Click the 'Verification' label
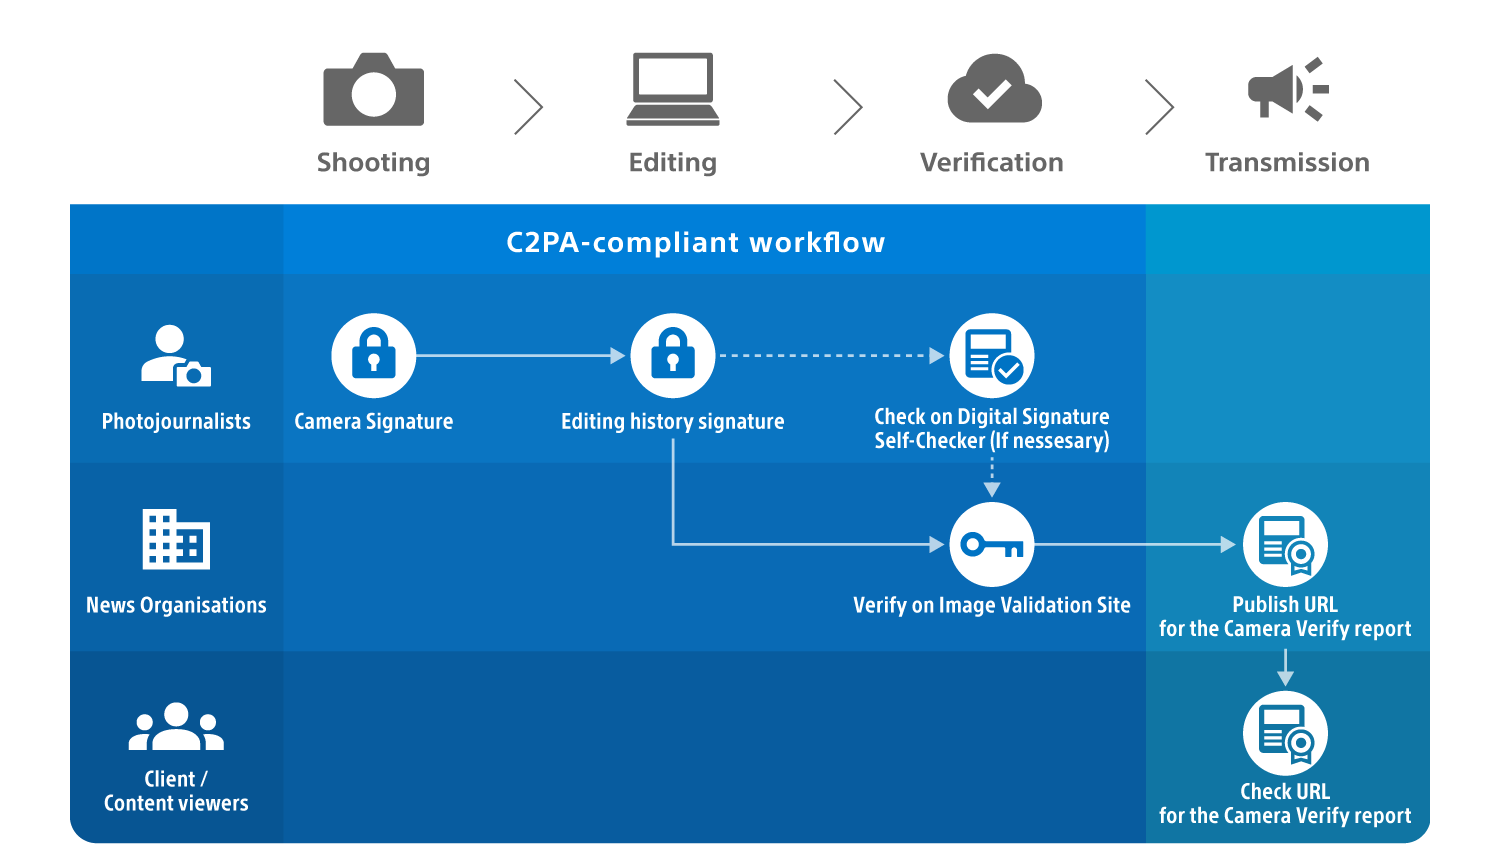Screen dimensions: 1500x844 [992, 162]
